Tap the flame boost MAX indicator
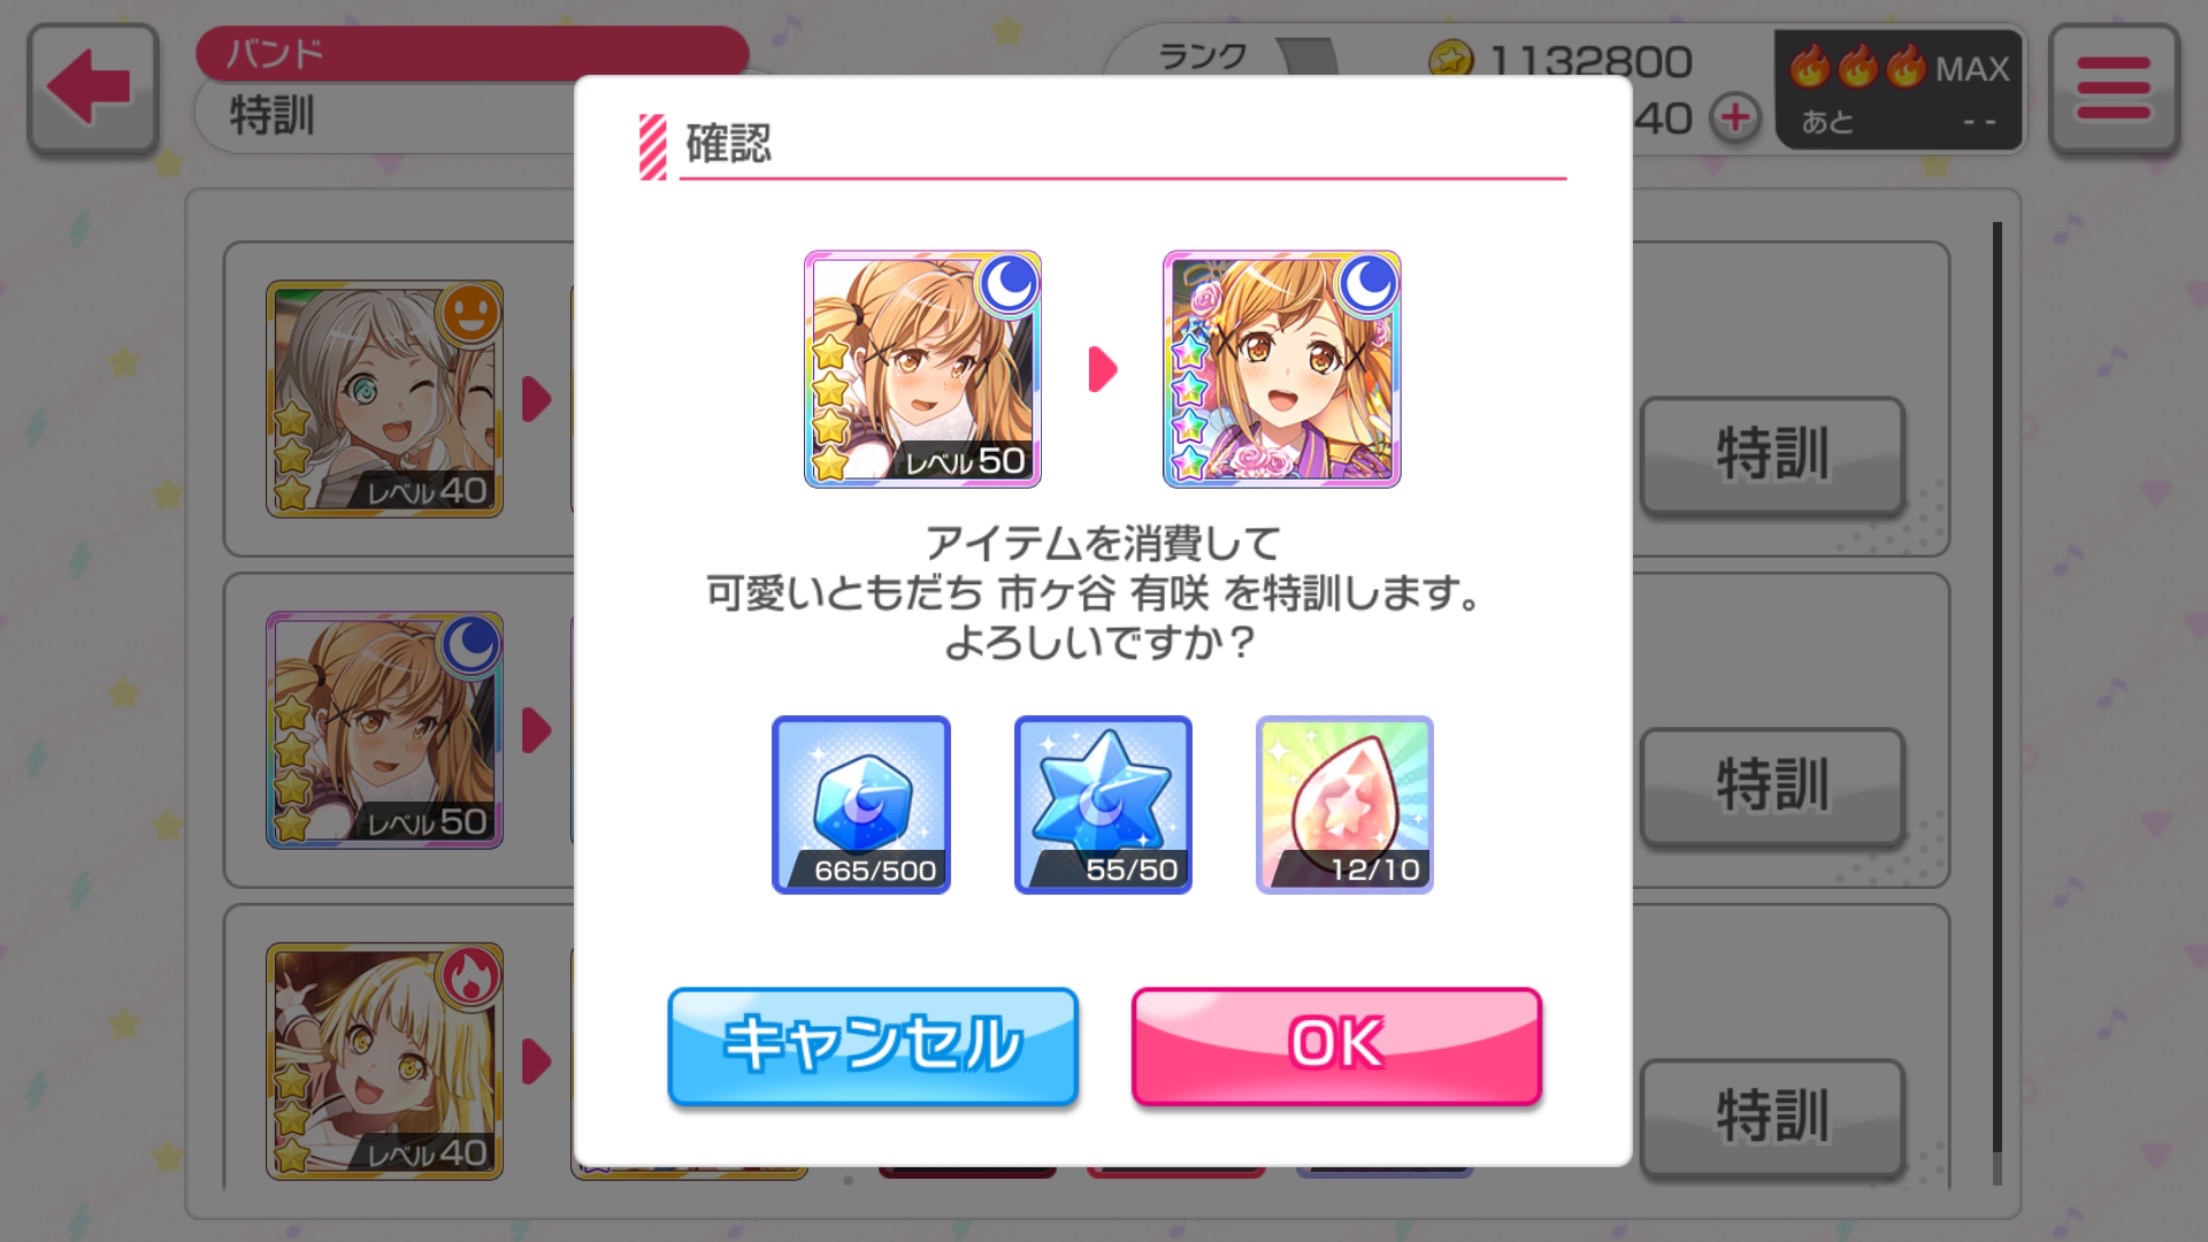 [1899, 90]
